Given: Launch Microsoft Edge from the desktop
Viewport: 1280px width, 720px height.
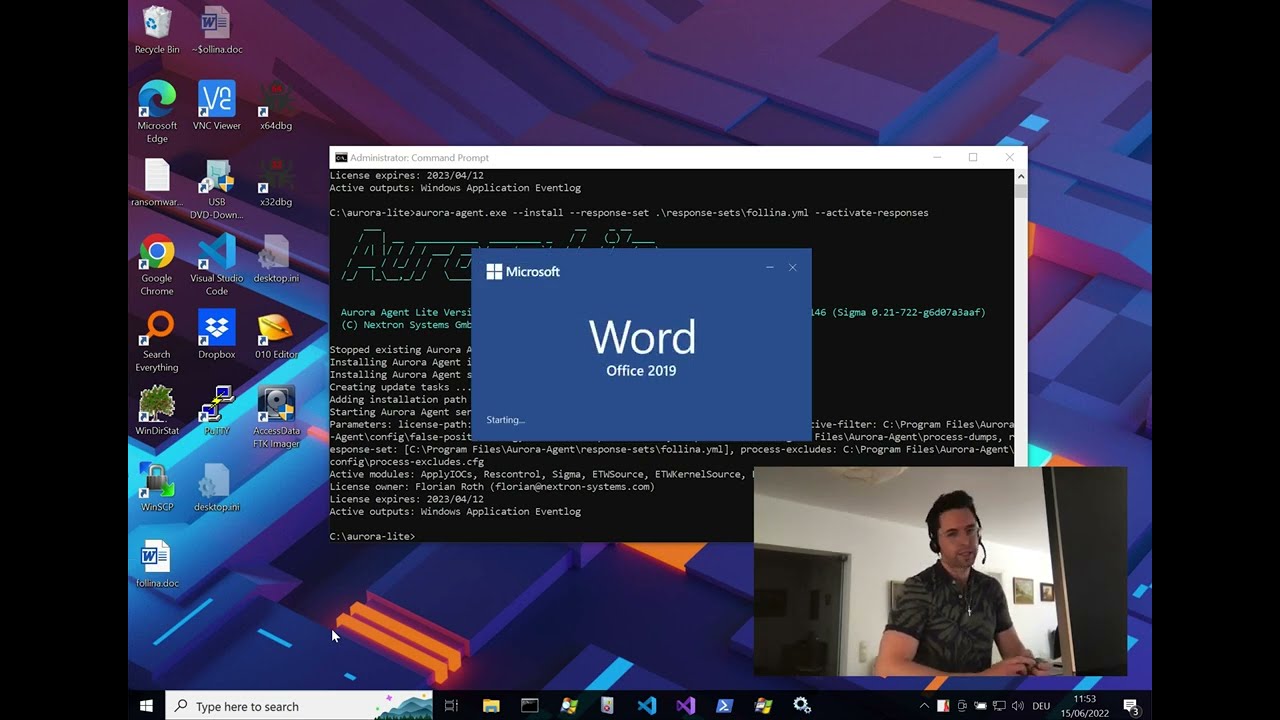Looking at the screenshot, I should click(157, 112).
